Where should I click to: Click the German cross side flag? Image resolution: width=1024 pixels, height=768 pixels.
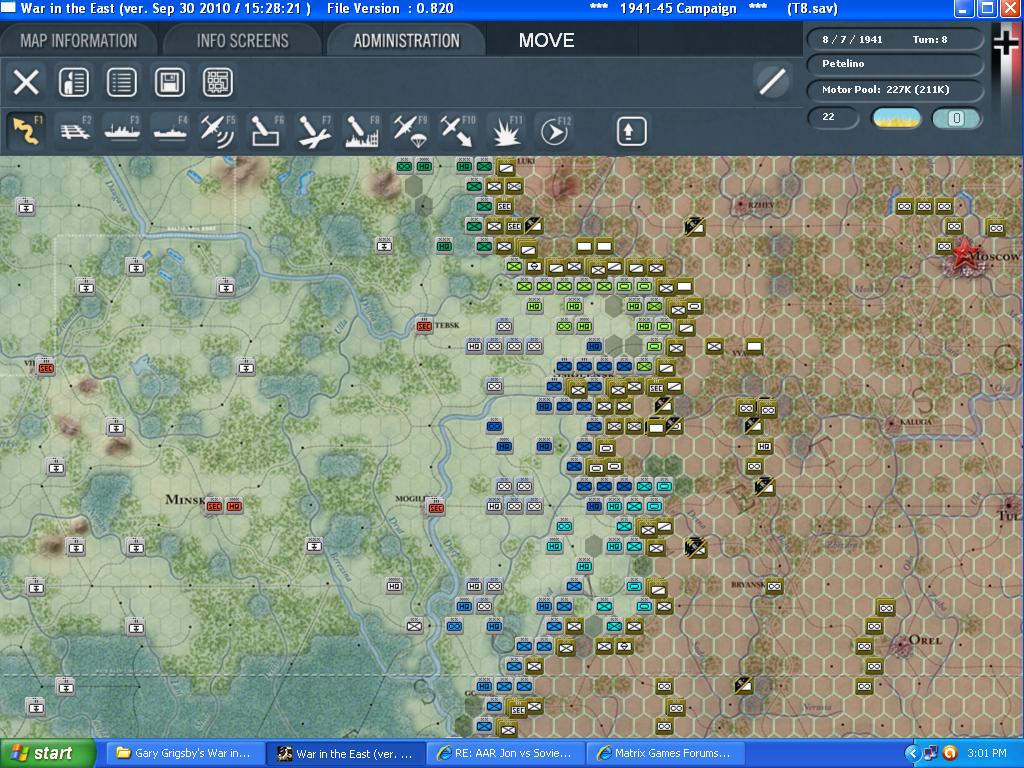pyautogui.click(x=1006, y=42)
